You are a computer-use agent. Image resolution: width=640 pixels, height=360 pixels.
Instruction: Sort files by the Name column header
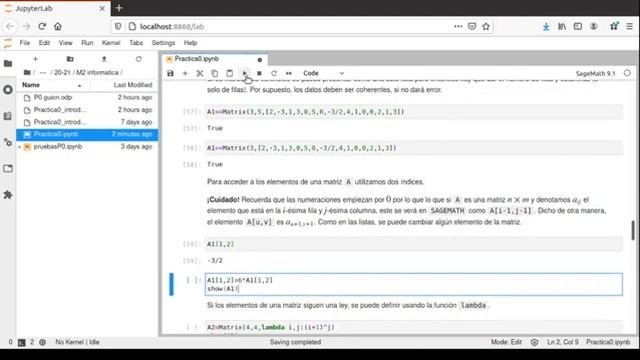[x=53, y=85]
